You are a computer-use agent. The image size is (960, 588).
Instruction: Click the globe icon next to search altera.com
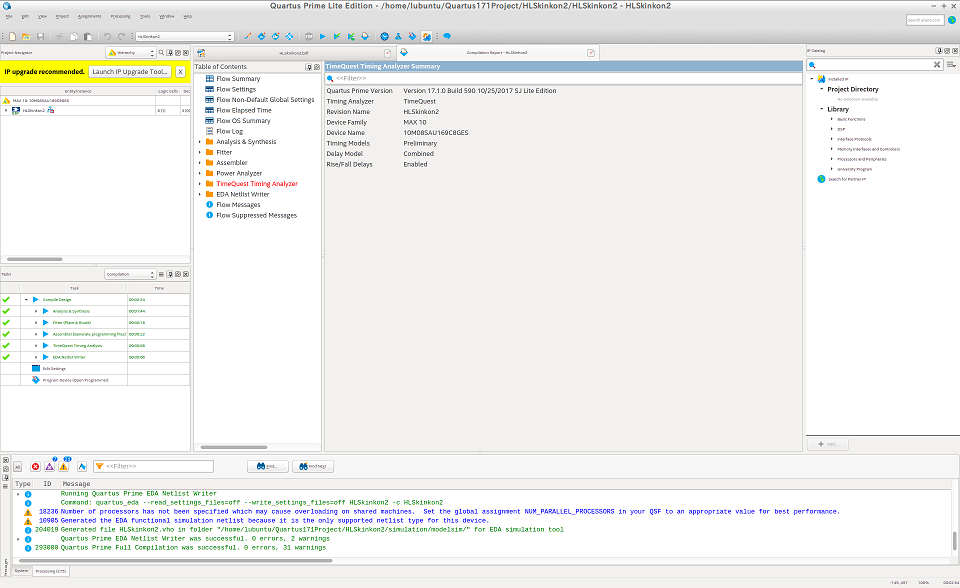click(952, 20)
